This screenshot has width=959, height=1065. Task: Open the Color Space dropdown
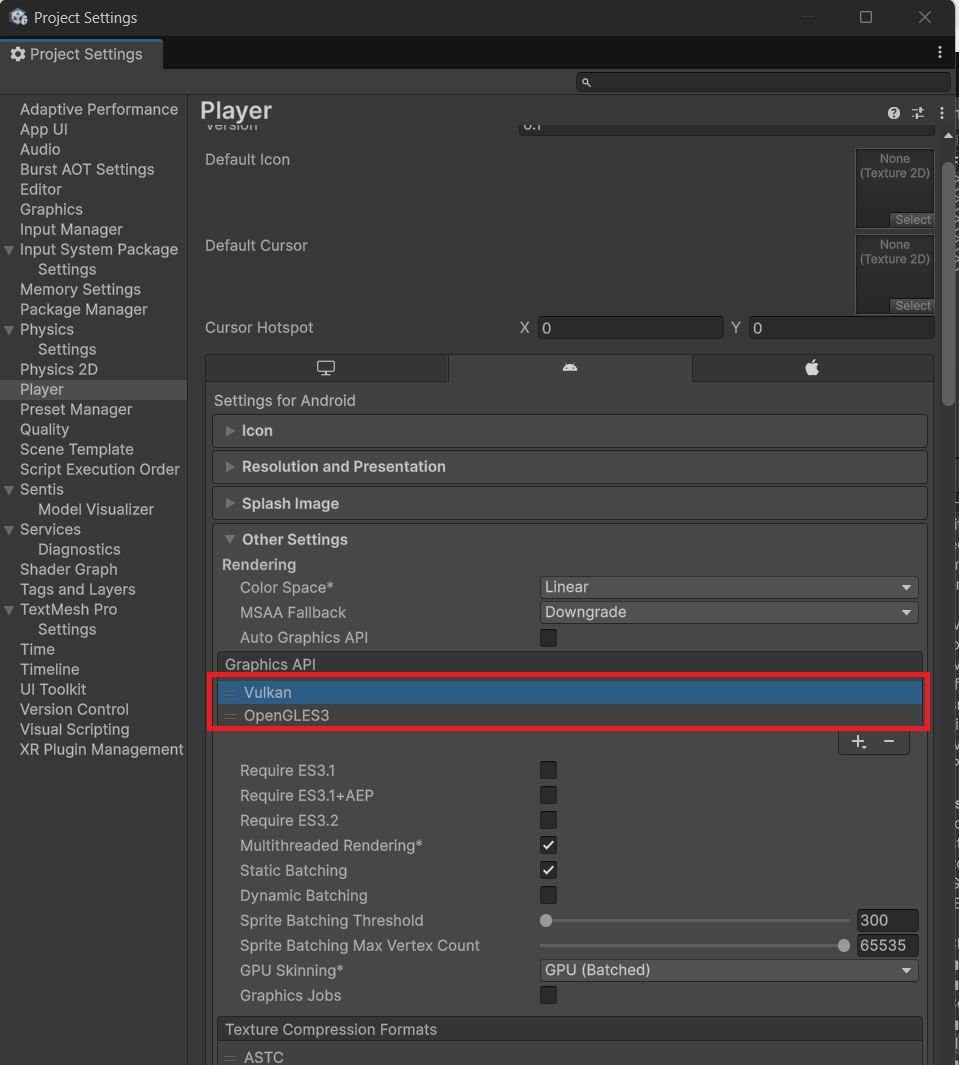[x=728, y=588]
